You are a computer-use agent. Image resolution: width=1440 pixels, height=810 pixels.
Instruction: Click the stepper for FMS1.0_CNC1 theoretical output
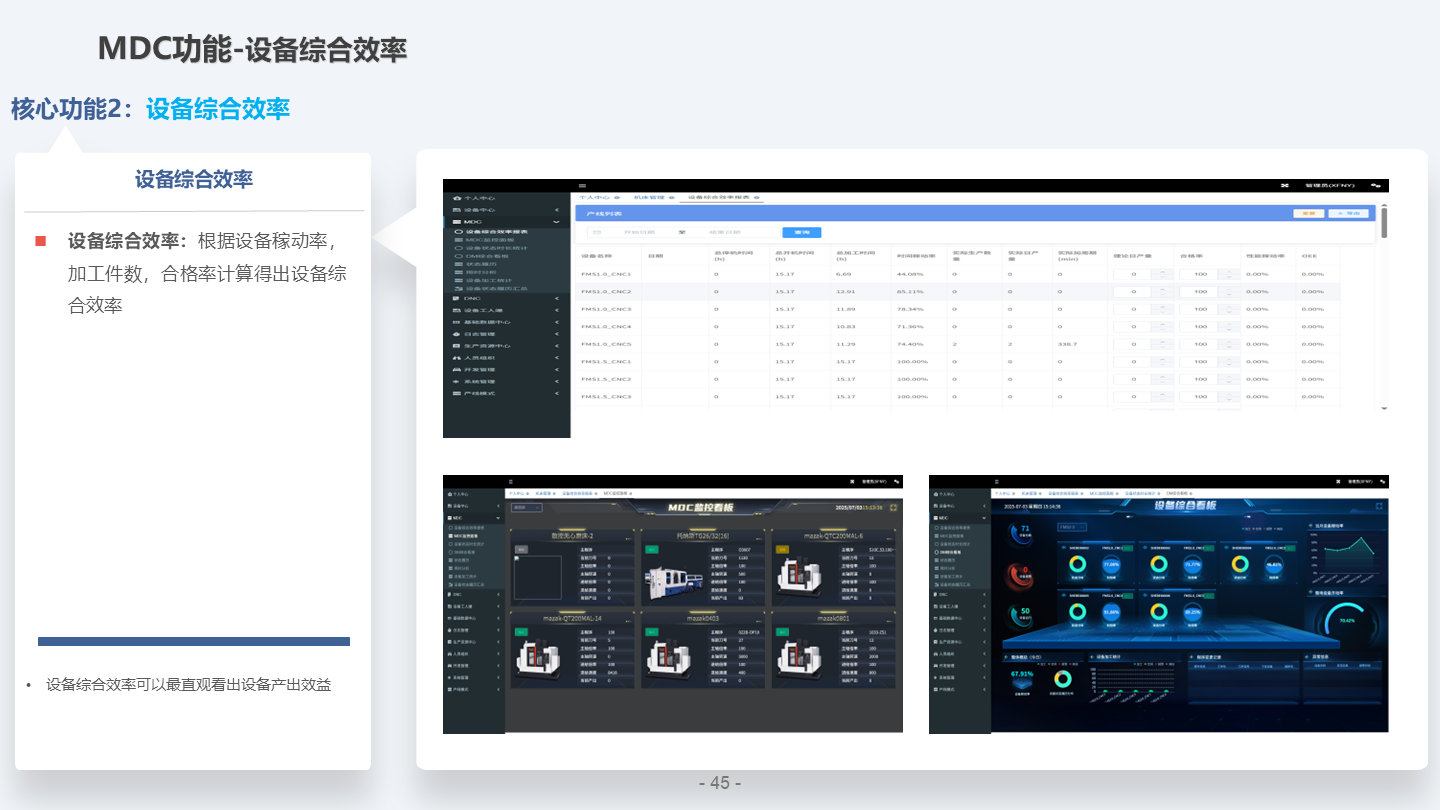pos(1161,274)
